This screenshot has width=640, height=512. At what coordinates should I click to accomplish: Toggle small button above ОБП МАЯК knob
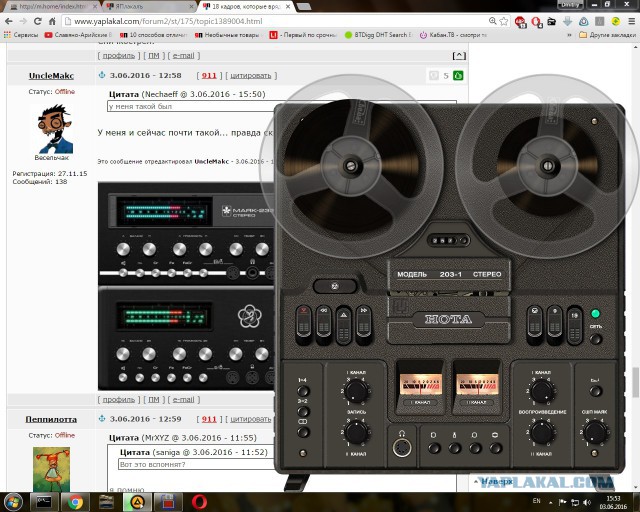click(596, 391)
